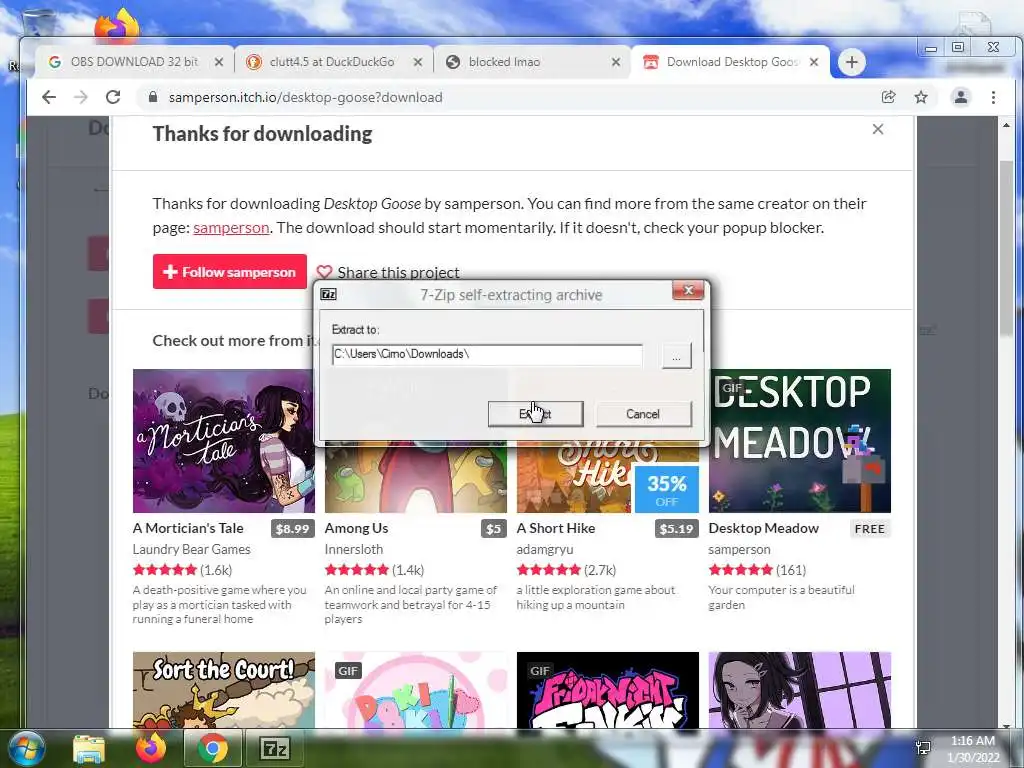The image size is (1024, 768).
Task: Click the Chrome forward arrow
Action: [81, 97]
